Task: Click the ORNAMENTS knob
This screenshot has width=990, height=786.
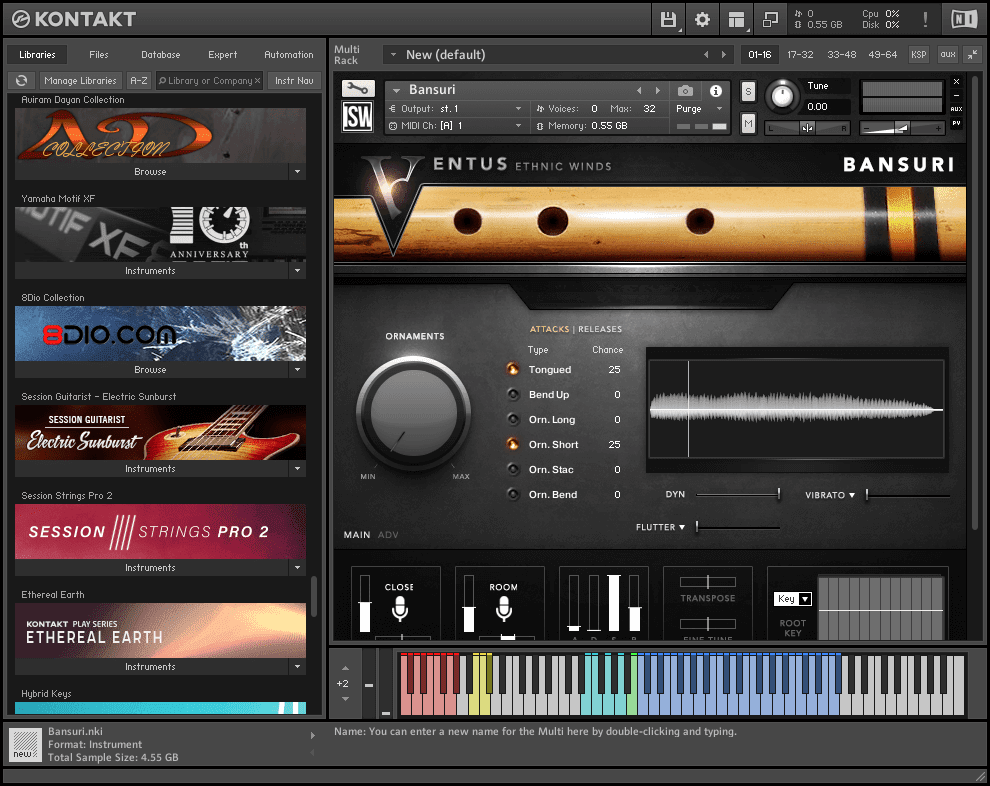Action: tap(414, 413)
